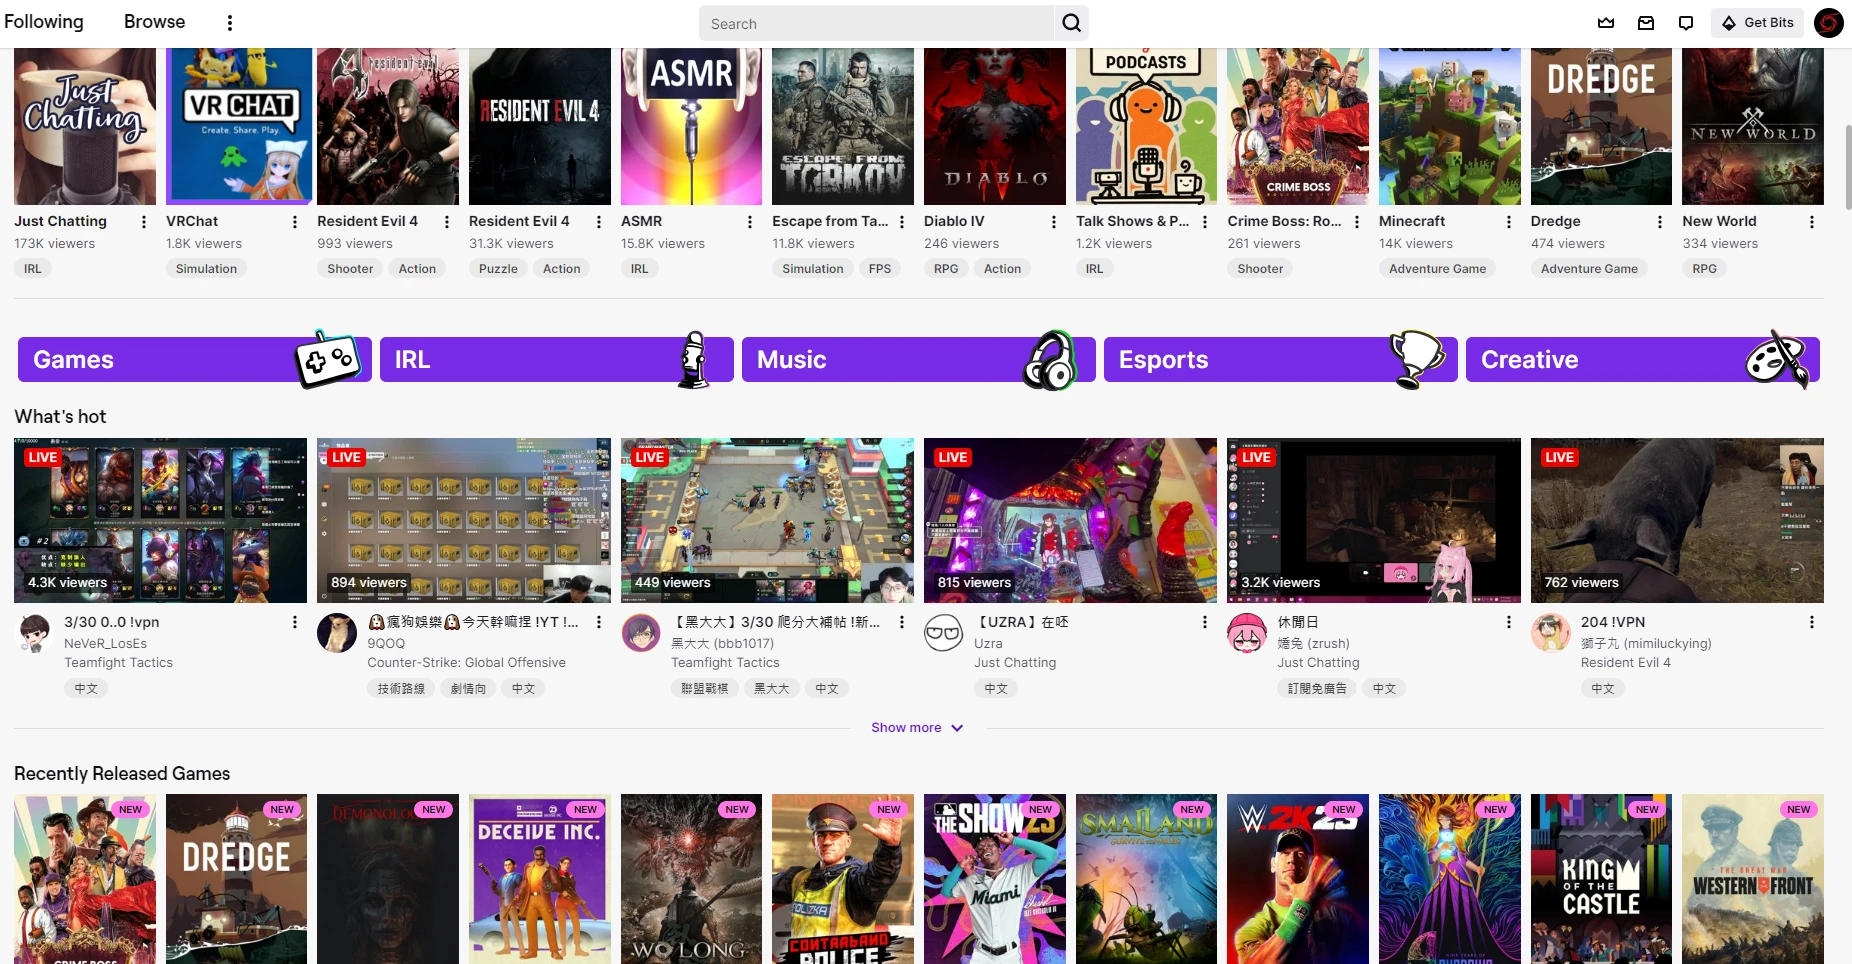Go to the Browse tab

[x=154, y=21]
